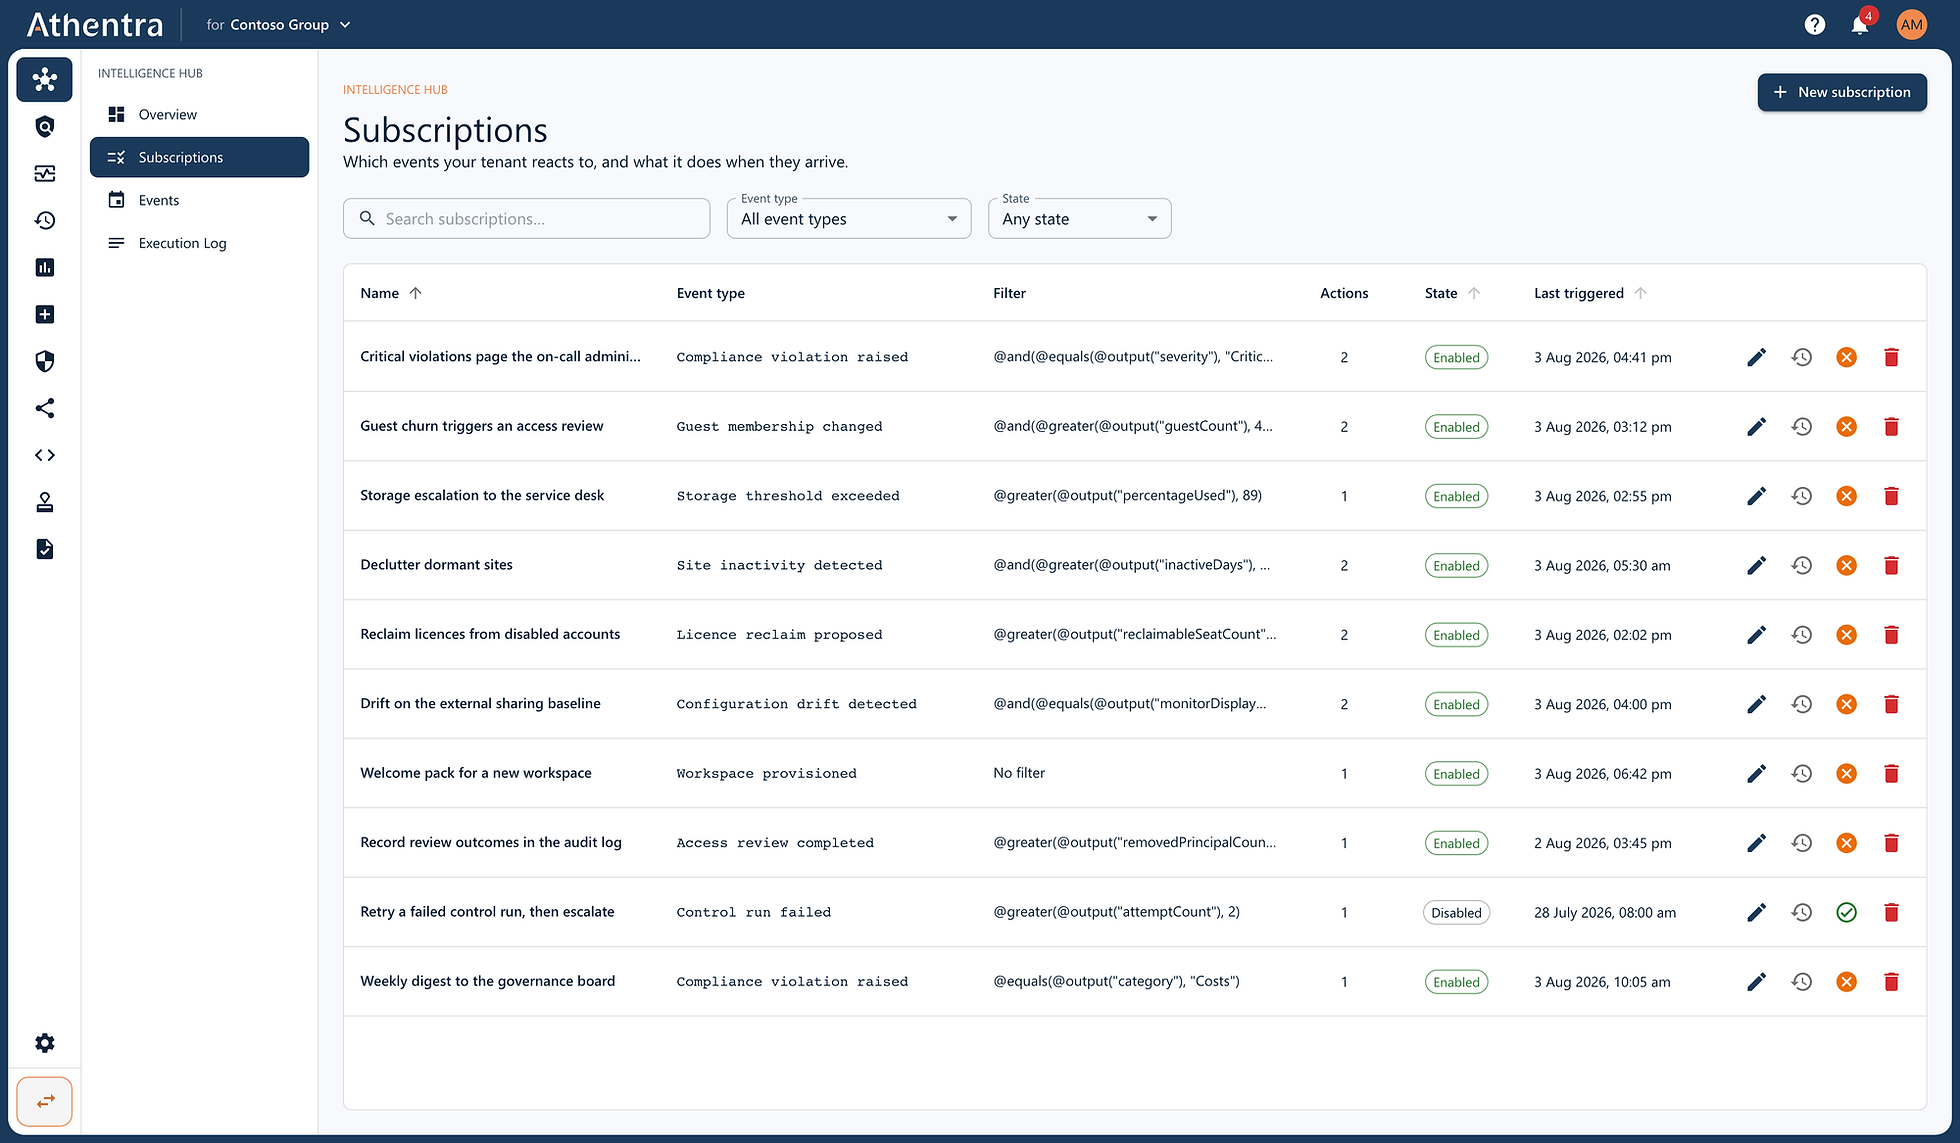Open the Weekly digest to the governance board row
This screenshot has height=1143, width=1960.
click(x=1134, y=982)
